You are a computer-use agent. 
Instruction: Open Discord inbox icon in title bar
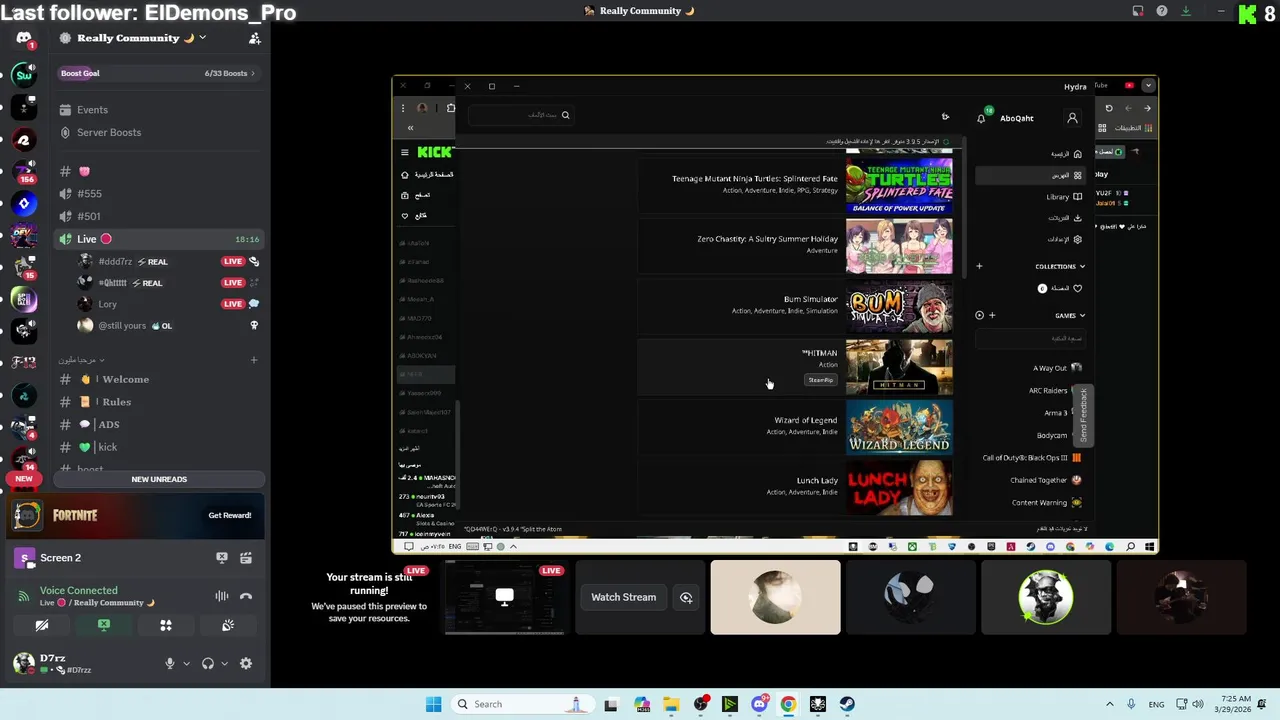pos(1138,11)
